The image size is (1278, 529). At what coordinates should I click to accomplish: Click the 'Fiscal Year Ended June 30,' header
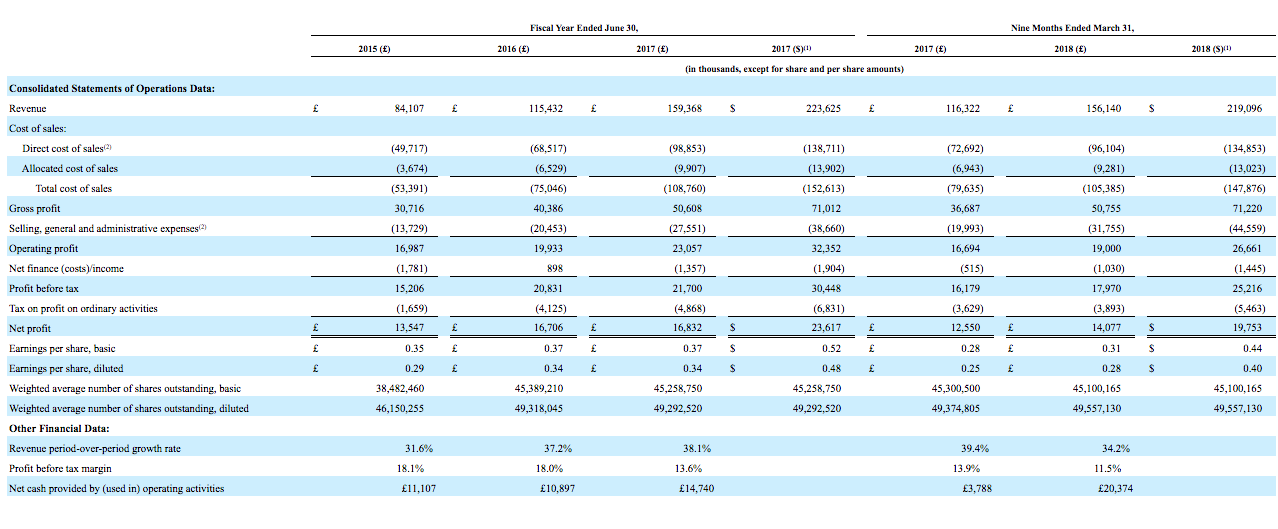click(x=583, y=28)
